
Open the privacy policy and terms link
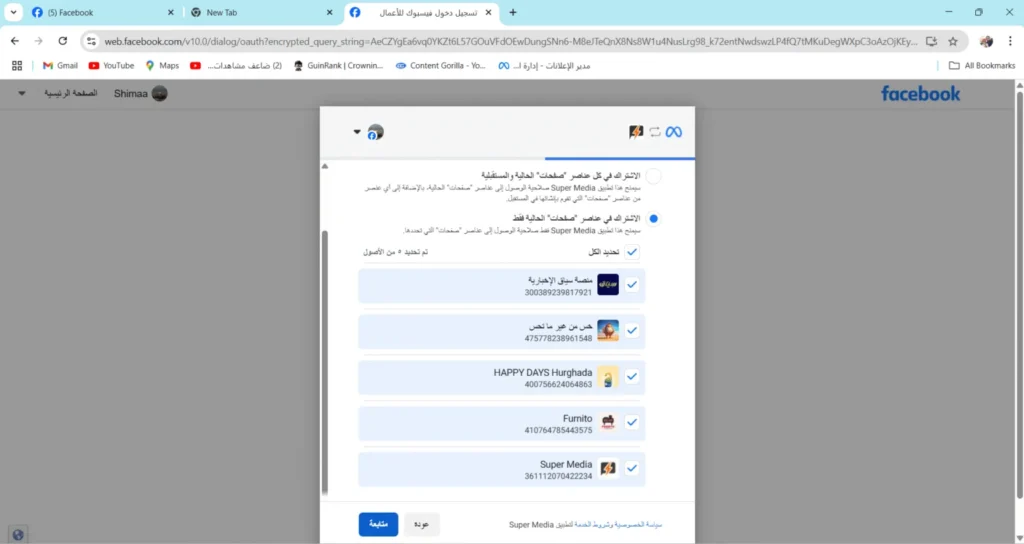coord(618,524)
